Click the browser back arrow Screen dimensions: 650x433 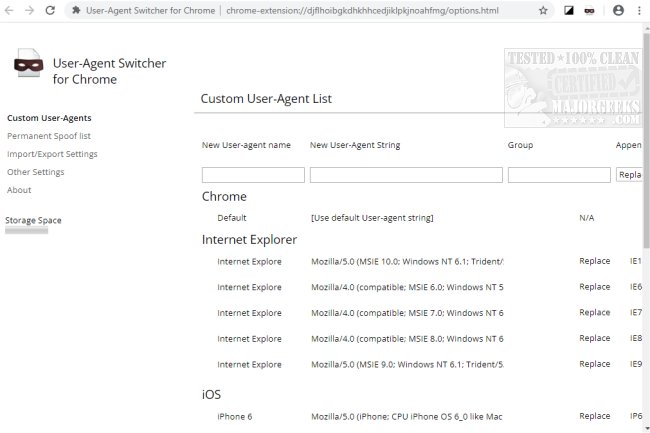(10, 10)
